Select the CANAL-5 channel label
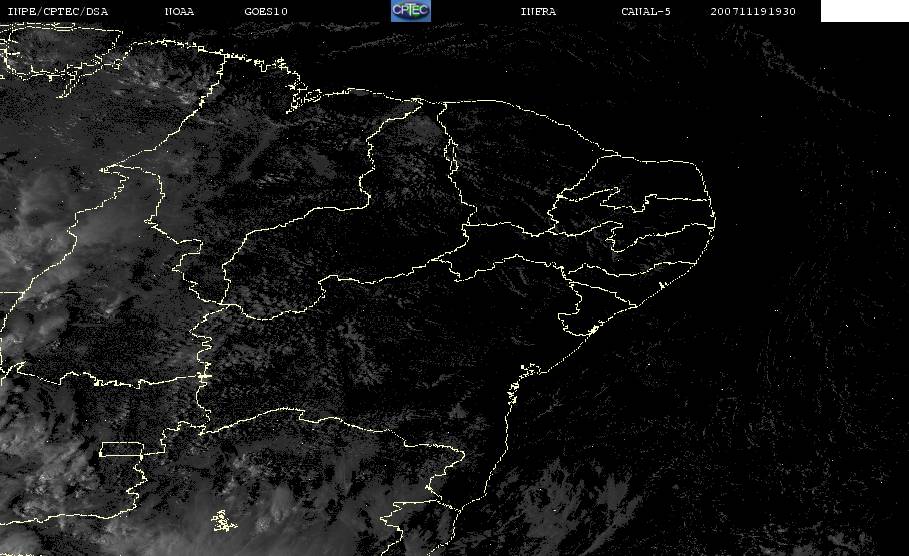Screen dimensions: 909x556 pyautogui.click(x=646, y=12)
